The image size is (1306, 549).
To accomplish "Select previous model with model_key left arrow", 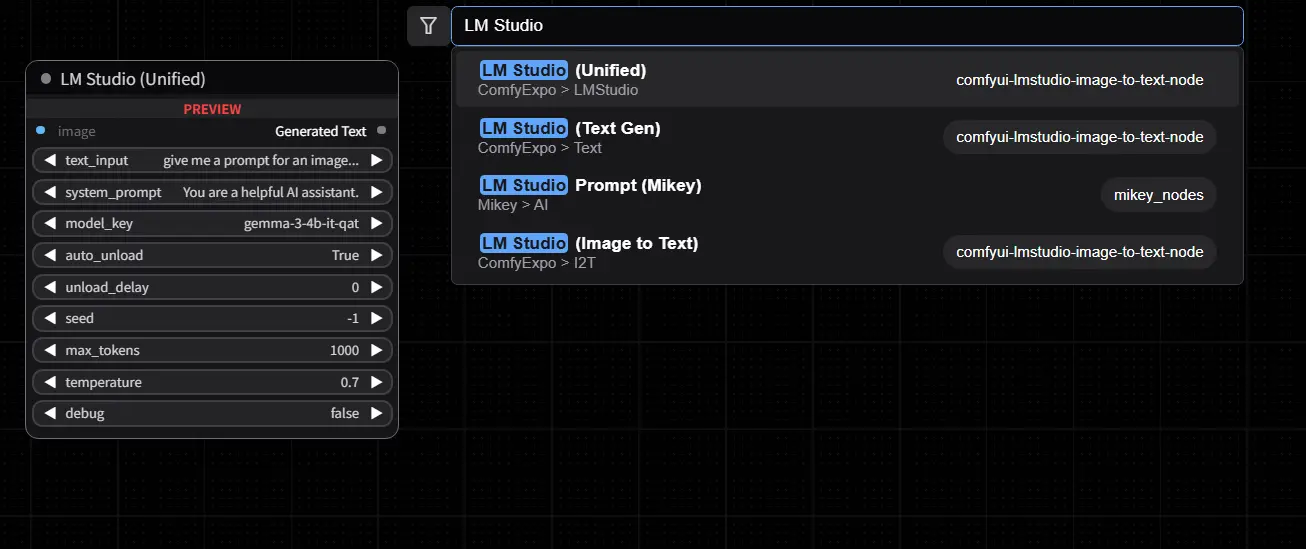I will point(49,224).
